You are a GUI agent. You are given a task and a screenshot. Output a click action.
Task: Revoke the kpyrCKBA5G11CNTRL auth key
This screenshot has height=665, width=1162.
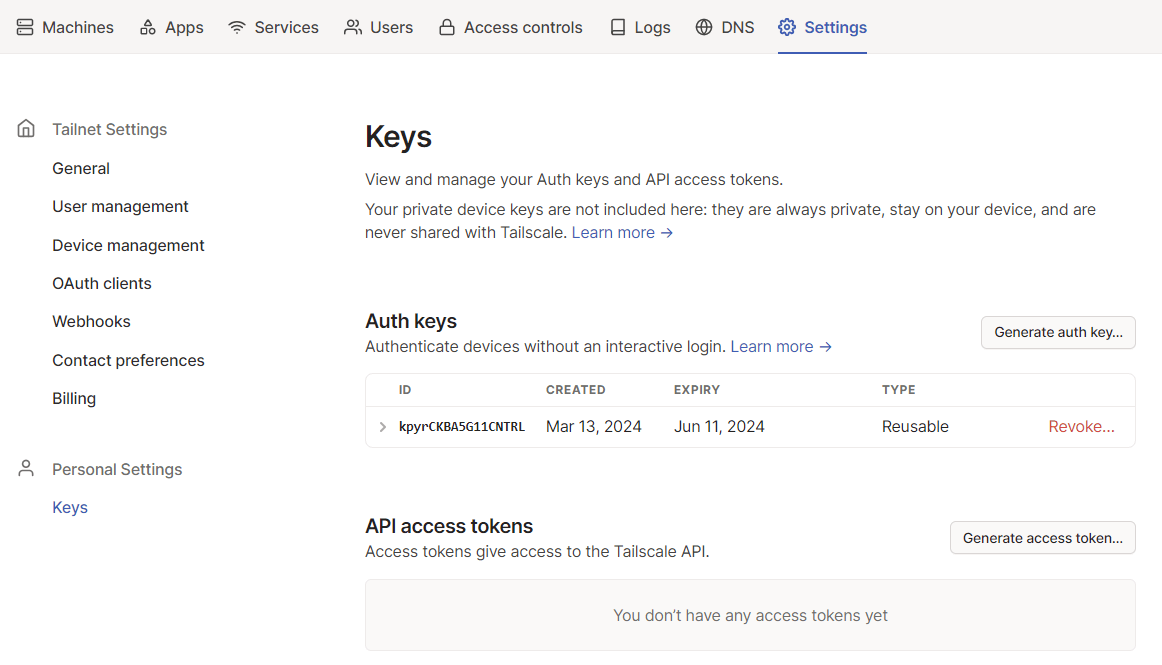pyautogui.click(x=1081, y=427)
